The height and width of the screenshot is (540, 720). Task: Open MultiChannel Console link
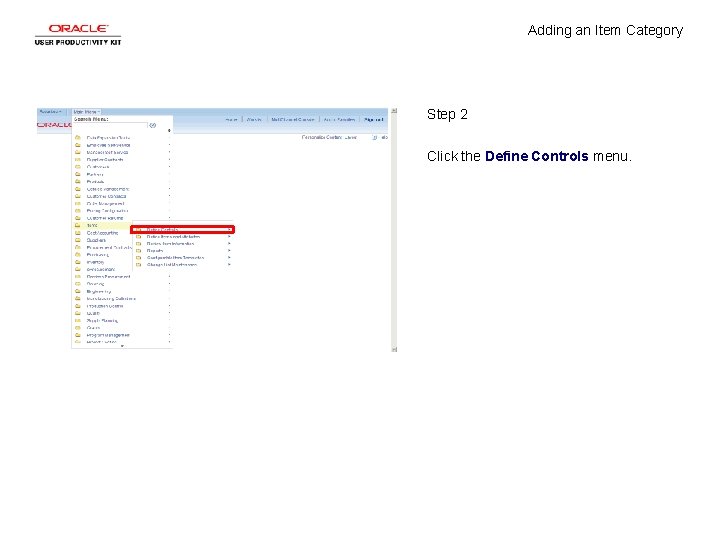pos(292,120)
